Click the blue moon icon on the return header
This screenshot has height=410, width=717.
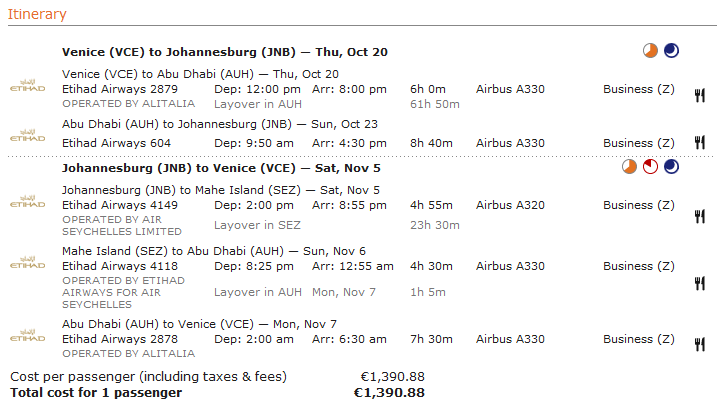pyautogui.click(x=670, y=167)
